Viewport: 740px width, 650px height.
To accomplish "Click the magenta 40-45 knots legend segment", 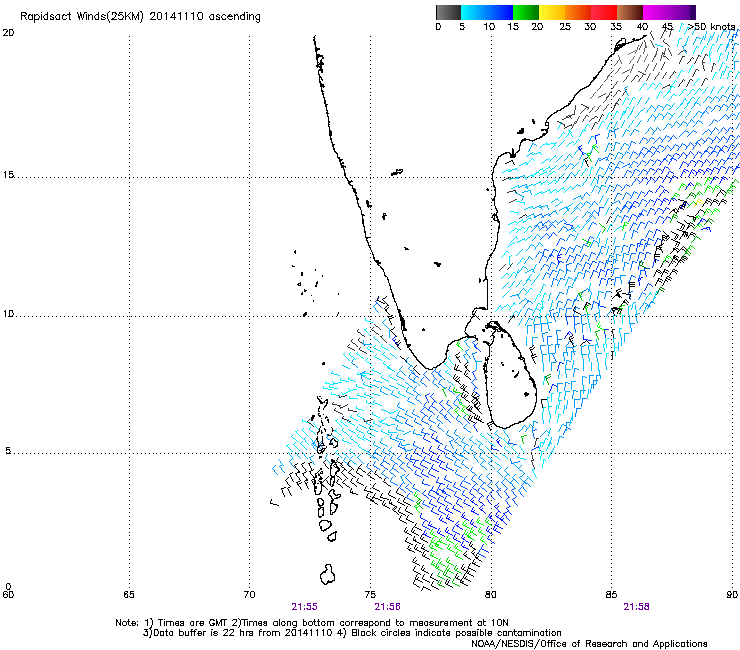I will click(x=656, y=12).
